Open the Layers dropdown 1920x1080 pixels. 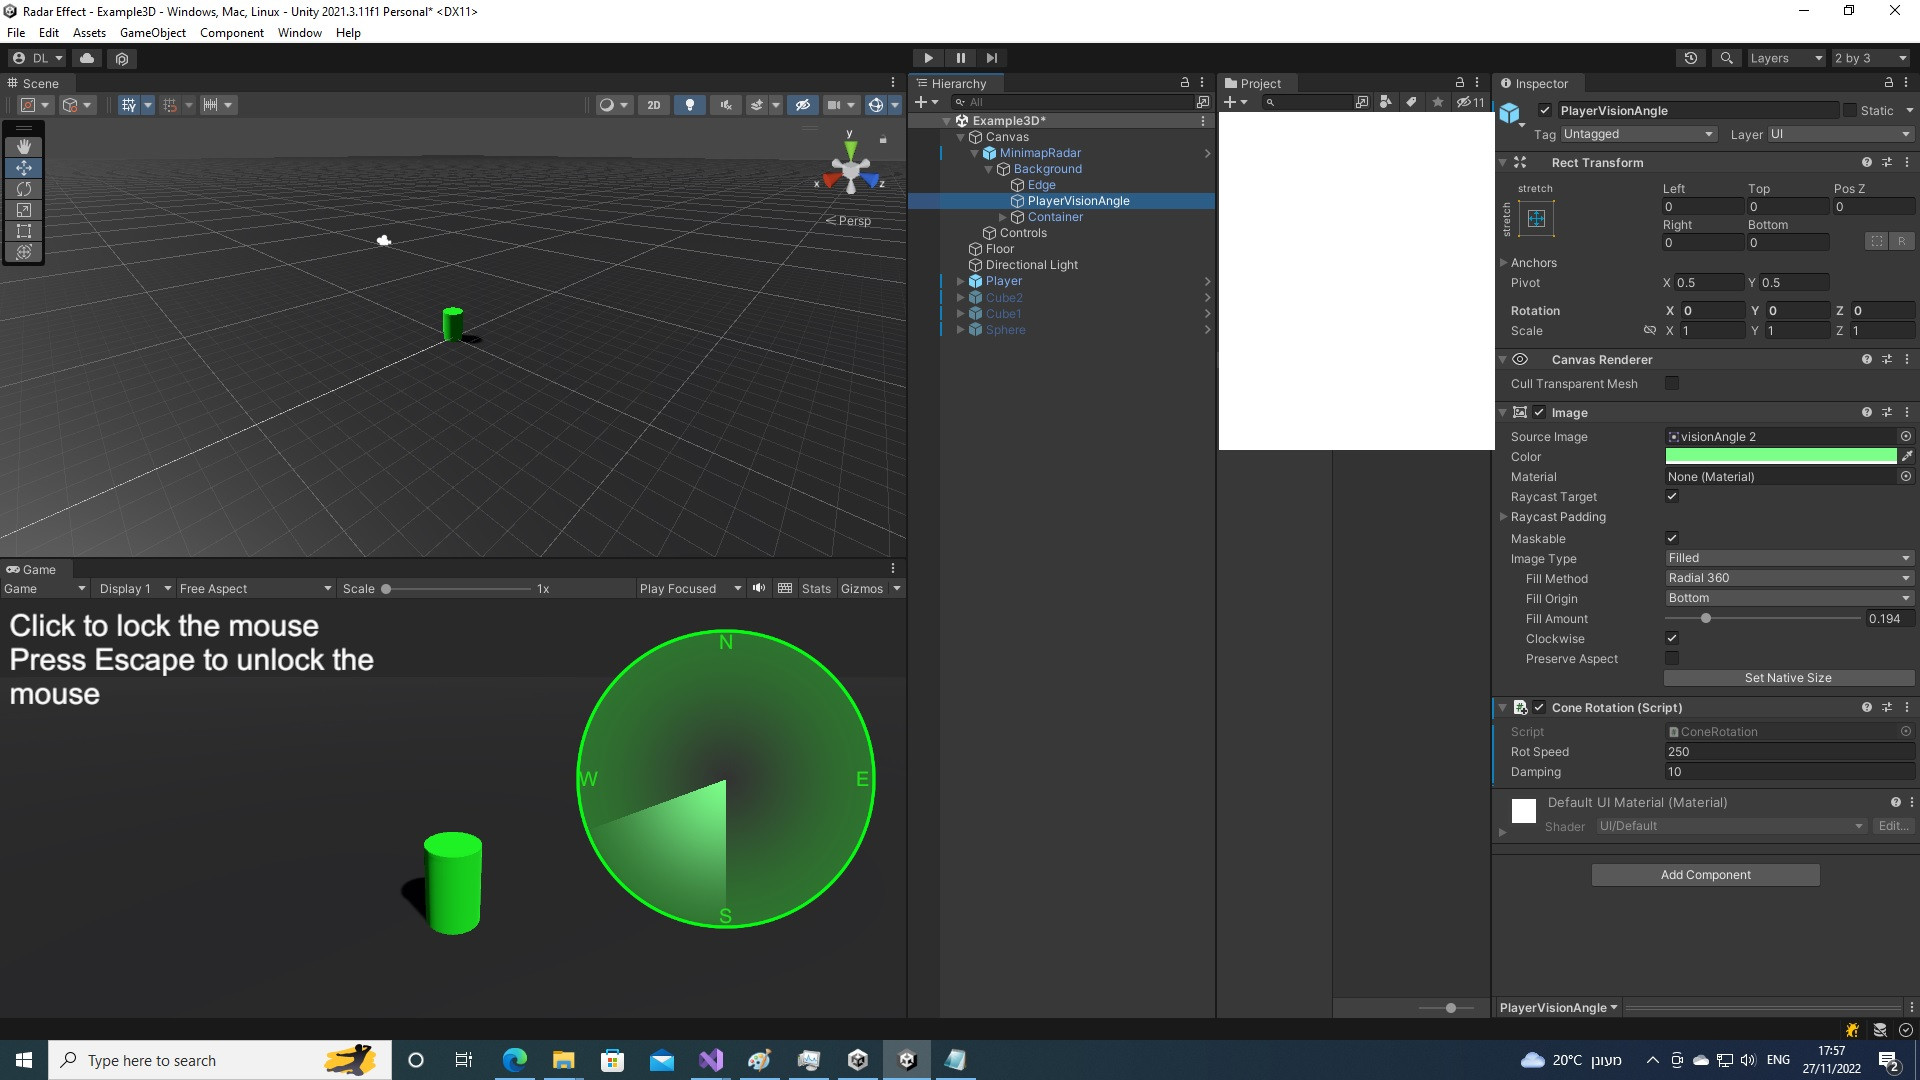click(1786, 58)
